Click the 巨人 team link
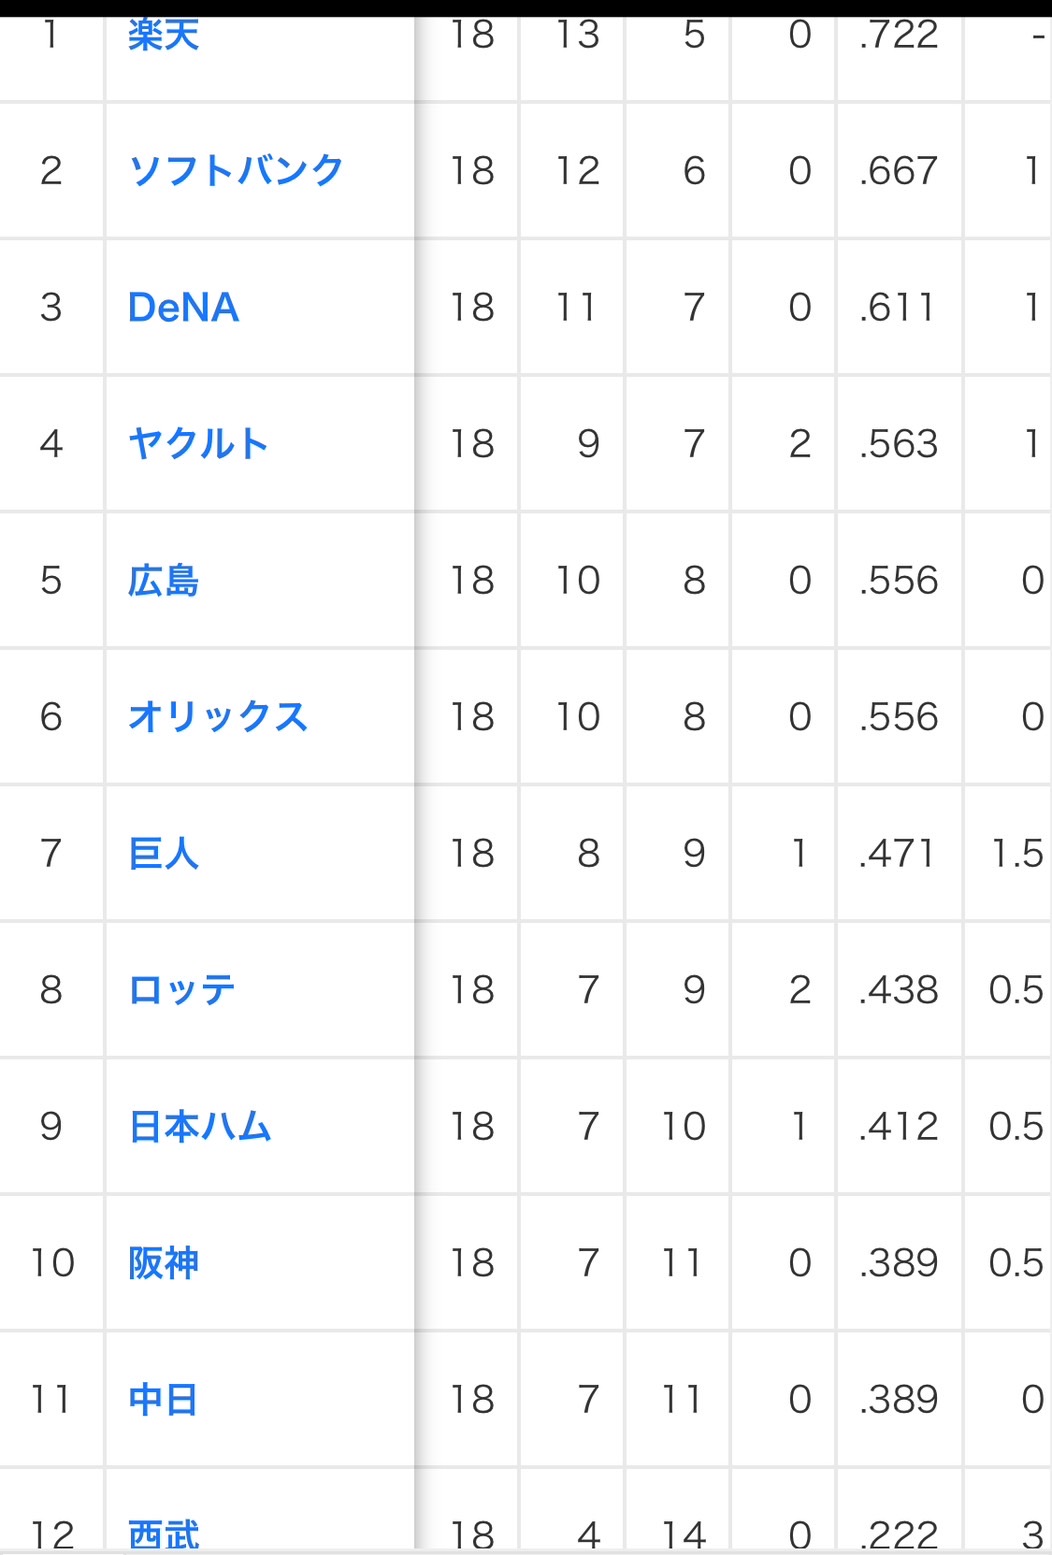1052x1555 pixels. tap(164, 853)
